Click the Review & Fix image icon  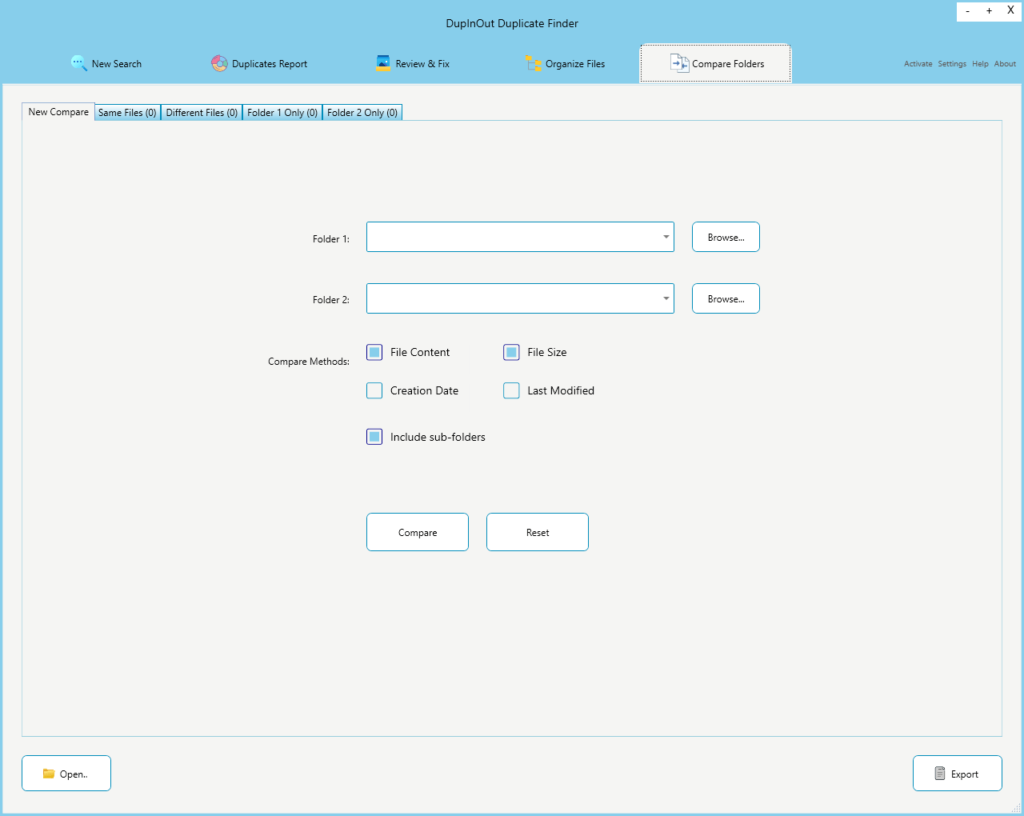click(383, 63)
